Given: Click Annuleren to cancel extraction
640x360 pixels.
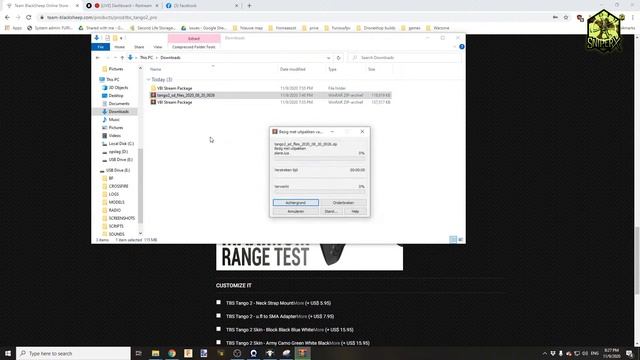Looking at the screenshot, I should (x=296, y=211).
